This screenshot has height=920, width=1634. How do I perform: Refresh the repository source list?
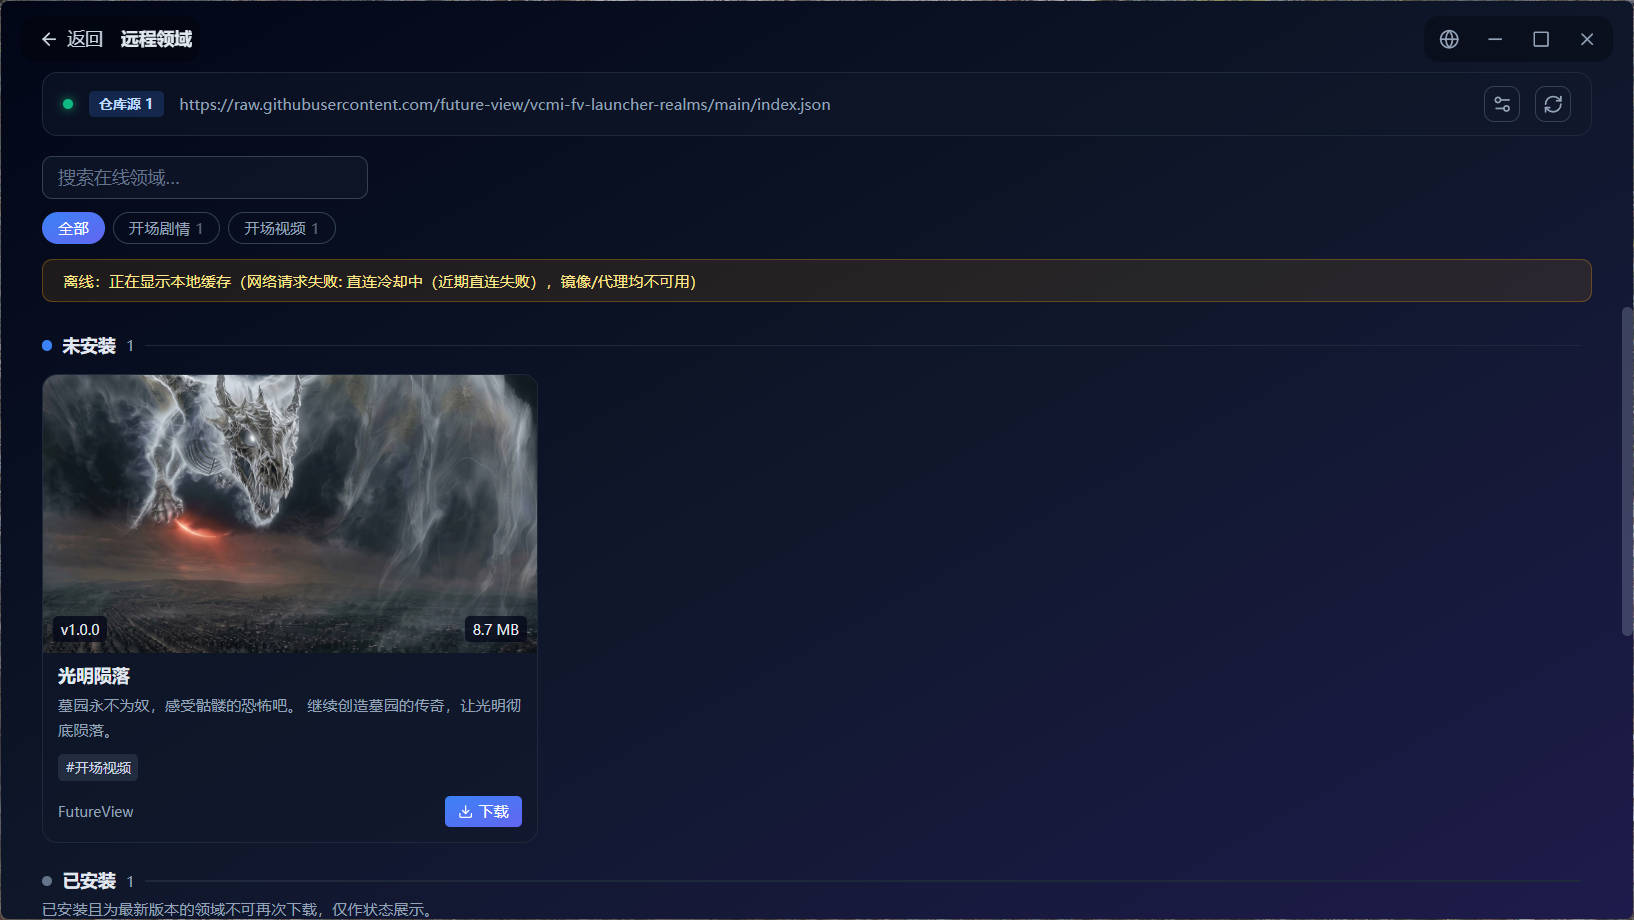click(x=1553, y=104)
